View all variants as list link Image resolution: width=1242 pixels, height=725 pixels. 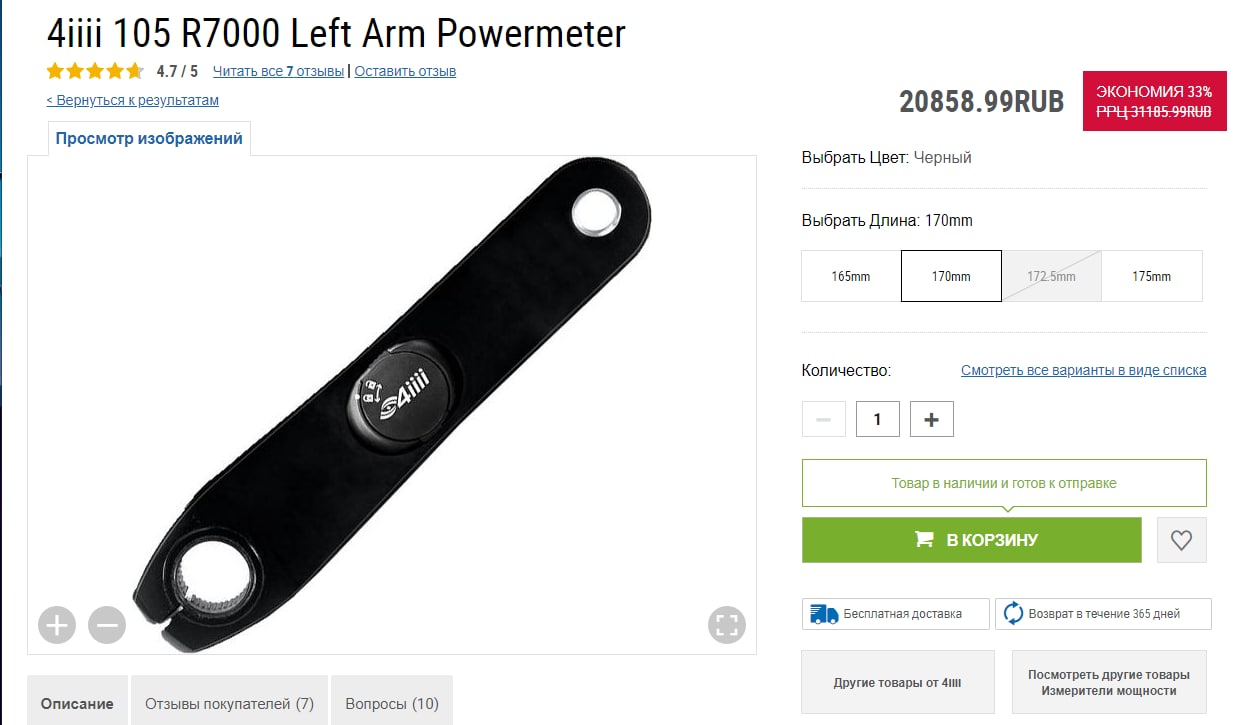pos(1084,370)
